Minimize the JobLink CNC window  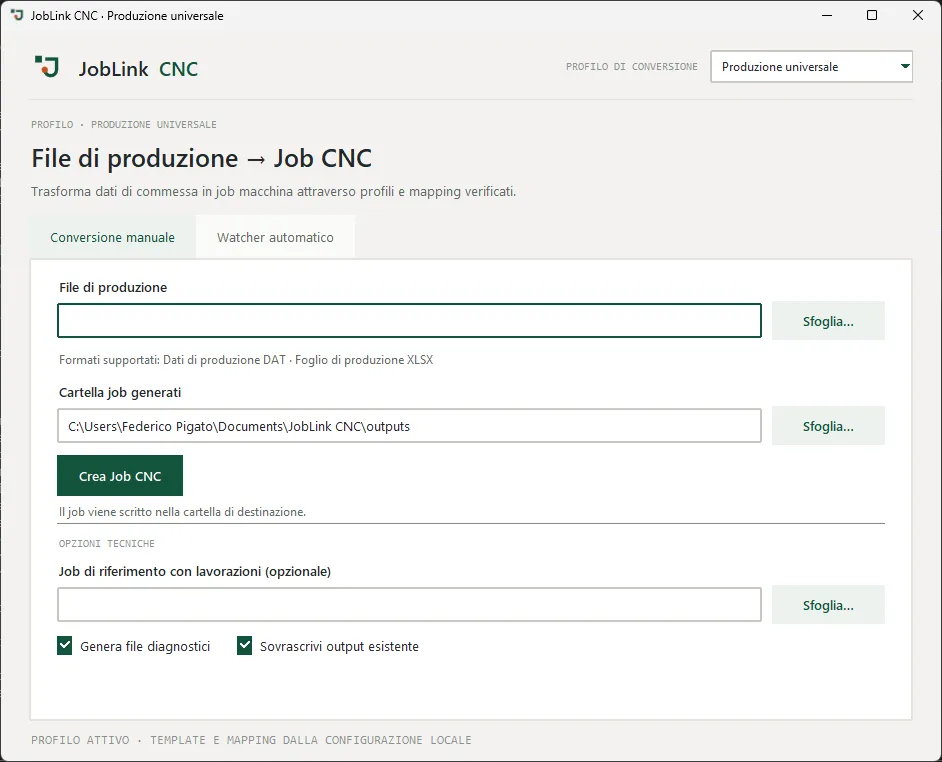pos(827,15)
